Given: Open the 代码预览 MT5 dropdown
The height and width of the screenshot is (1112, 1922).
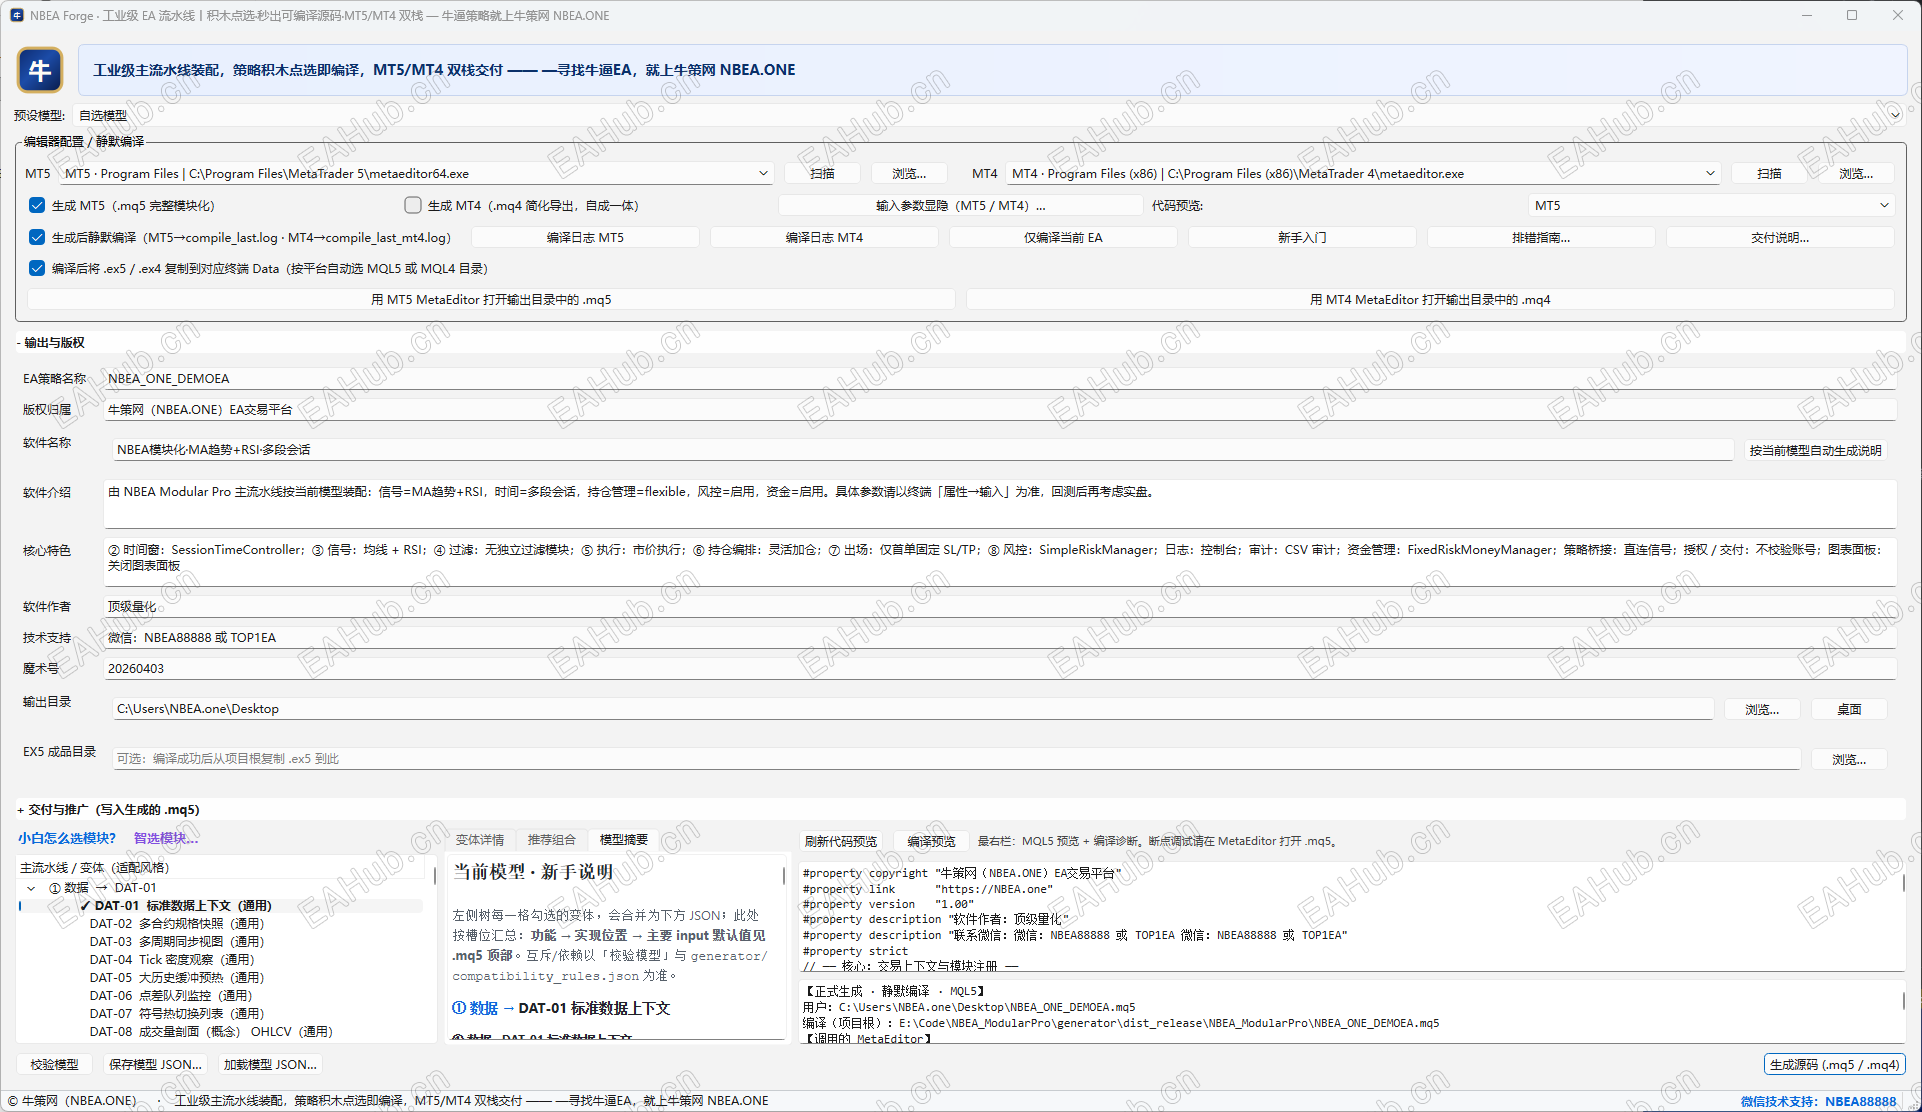Looking at the screenshot, I should click(x=1884, y=205).
